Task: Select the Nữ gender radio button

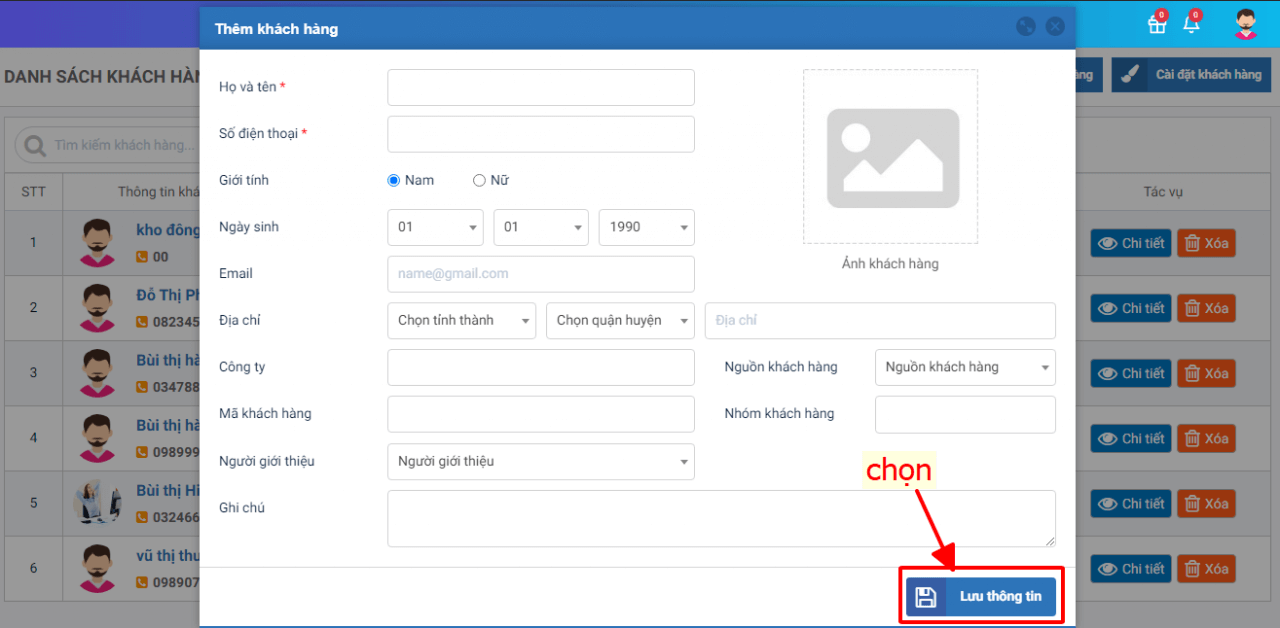Action: 479,181
